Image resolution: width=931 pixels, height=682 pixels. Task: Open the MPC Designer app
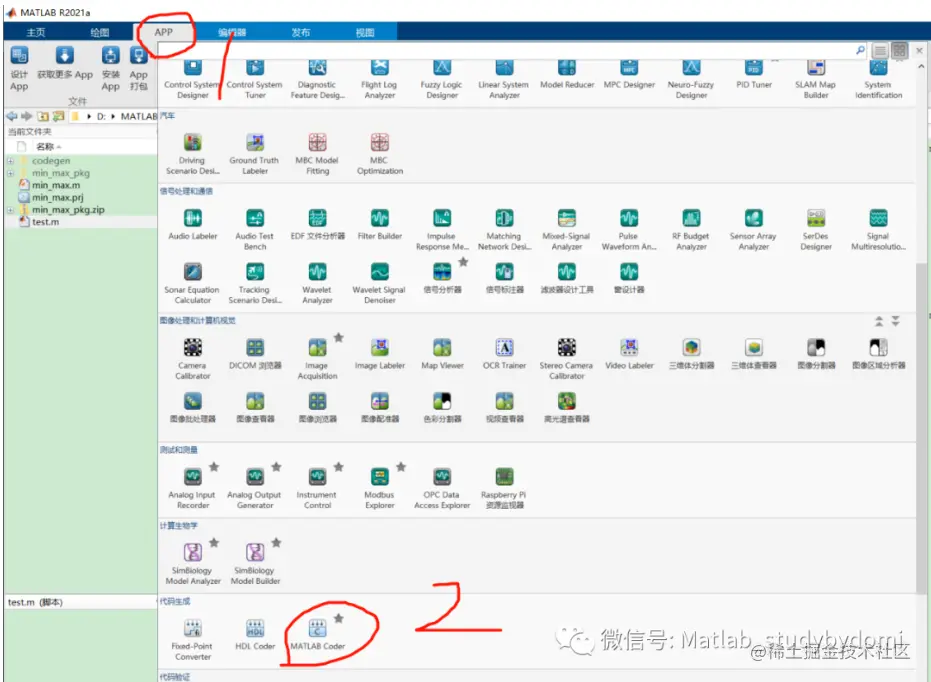click(629, 75)
